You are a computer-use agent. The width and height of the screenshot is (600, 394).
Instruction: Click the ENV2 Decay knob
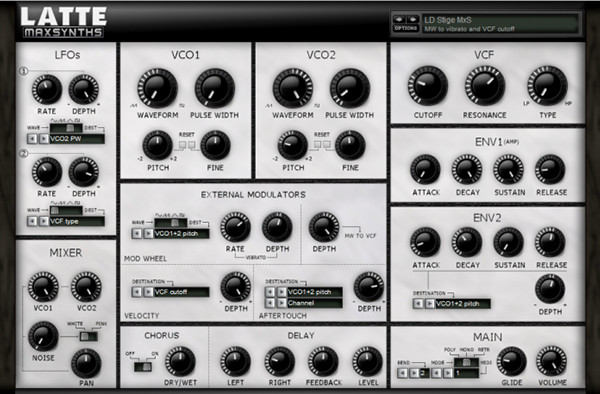click(467, 242)
